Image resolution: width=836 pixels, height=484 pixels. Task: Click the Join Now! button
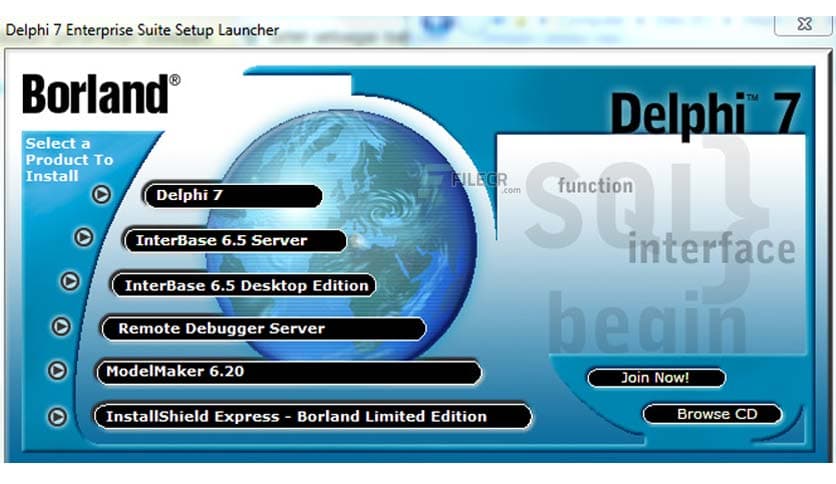656,378
